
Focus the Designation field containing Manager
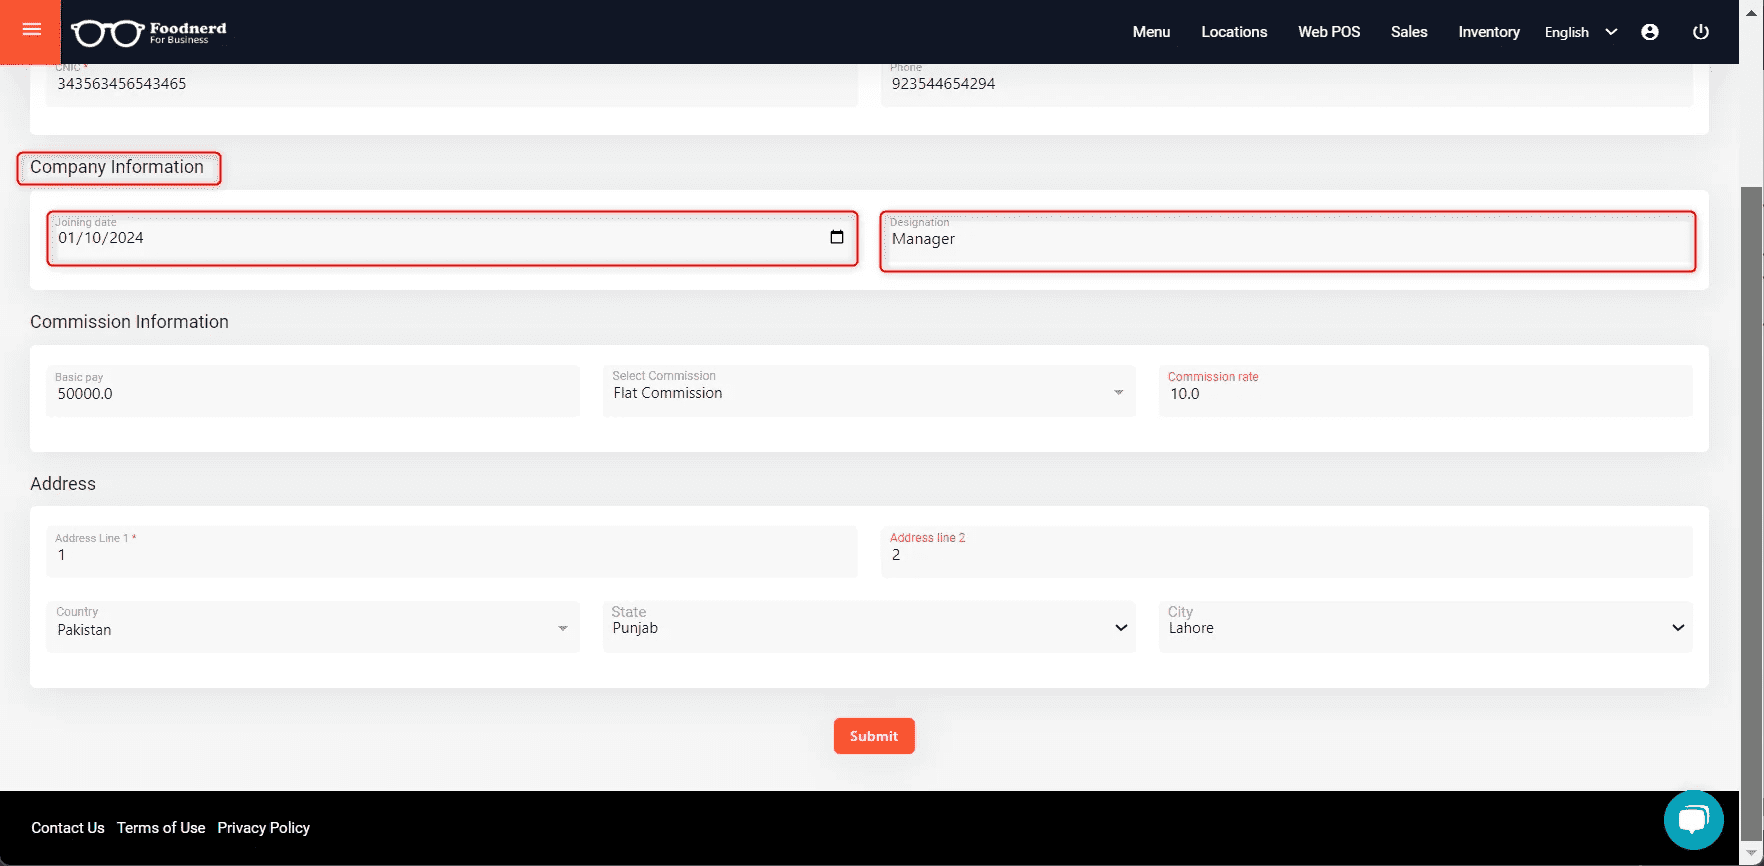tap(1287, 240)
